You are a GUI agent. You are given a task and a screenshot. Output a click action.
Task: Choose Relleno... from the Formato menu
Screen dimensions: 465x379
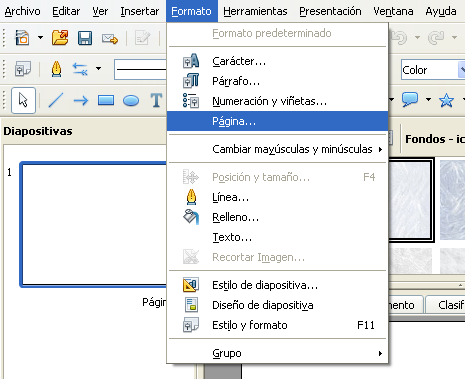[x=277, y=217]
